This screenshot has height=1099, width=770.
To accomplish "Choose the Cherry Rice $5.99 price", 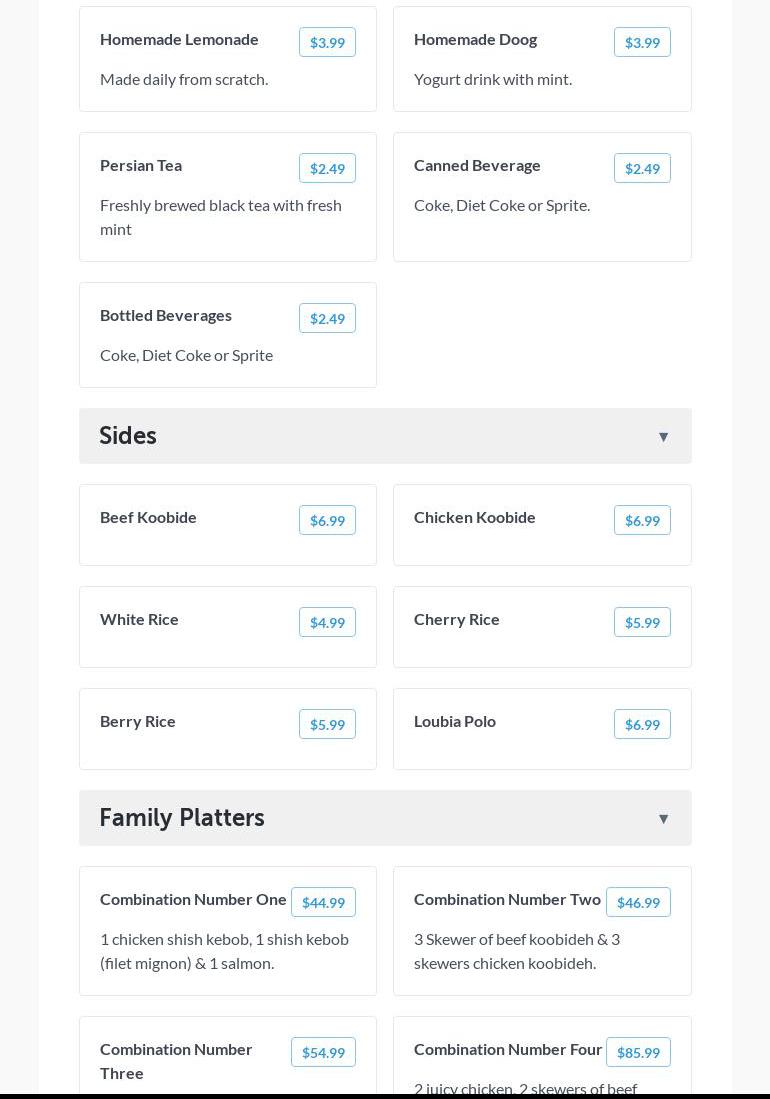I will pos(642,622).
